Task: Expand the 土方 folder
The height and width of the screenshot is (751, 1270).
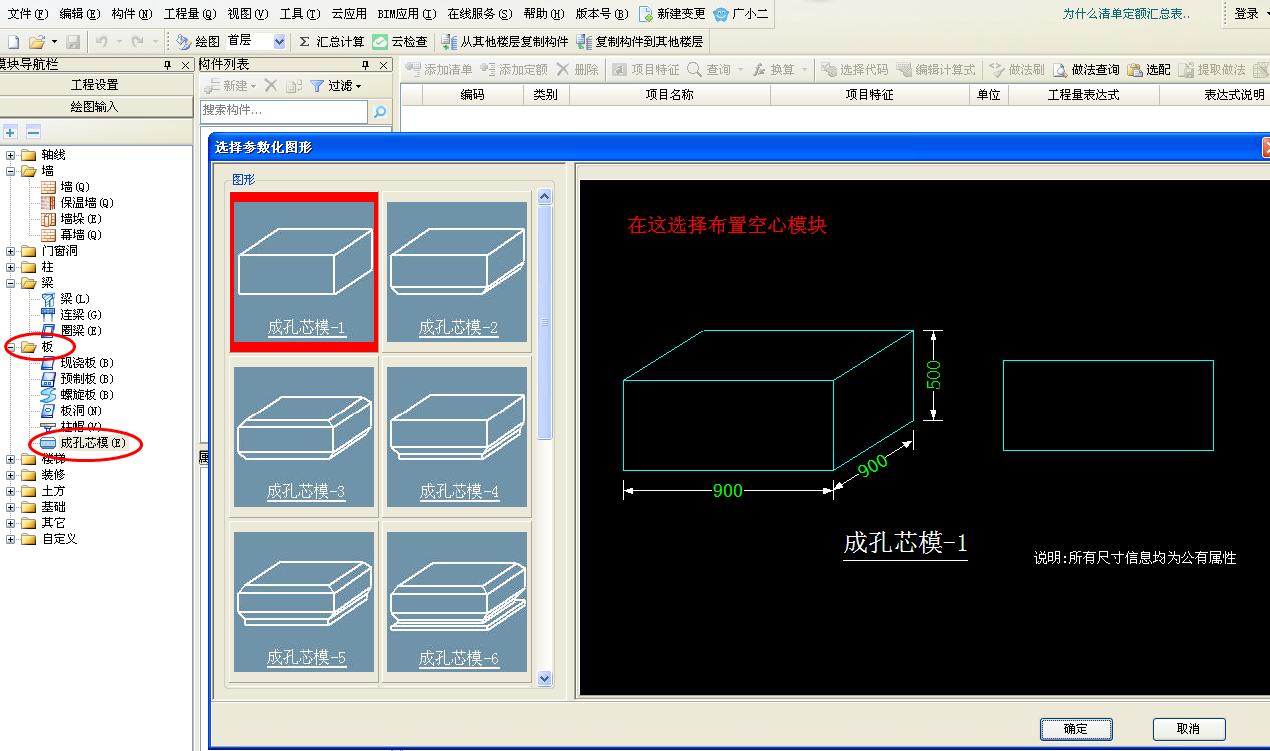Action: 11,491
